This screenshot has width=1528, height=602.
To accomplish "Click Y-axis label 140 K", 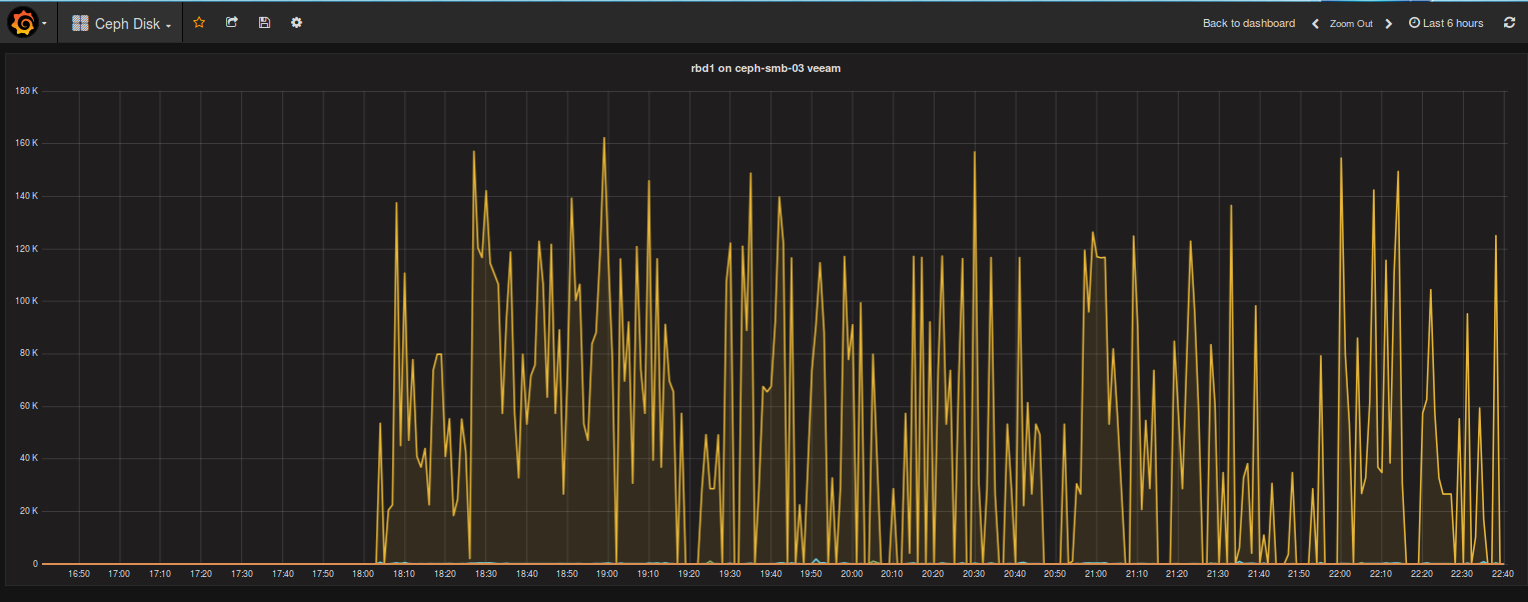I will [x=27, y=196].
